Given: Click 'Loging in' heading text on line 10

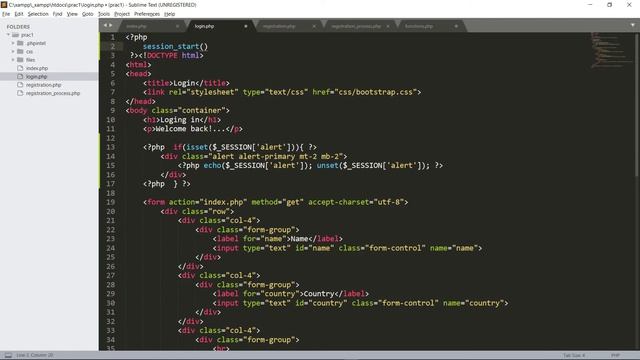Looking at the screenshot, I should click(180, 120).
